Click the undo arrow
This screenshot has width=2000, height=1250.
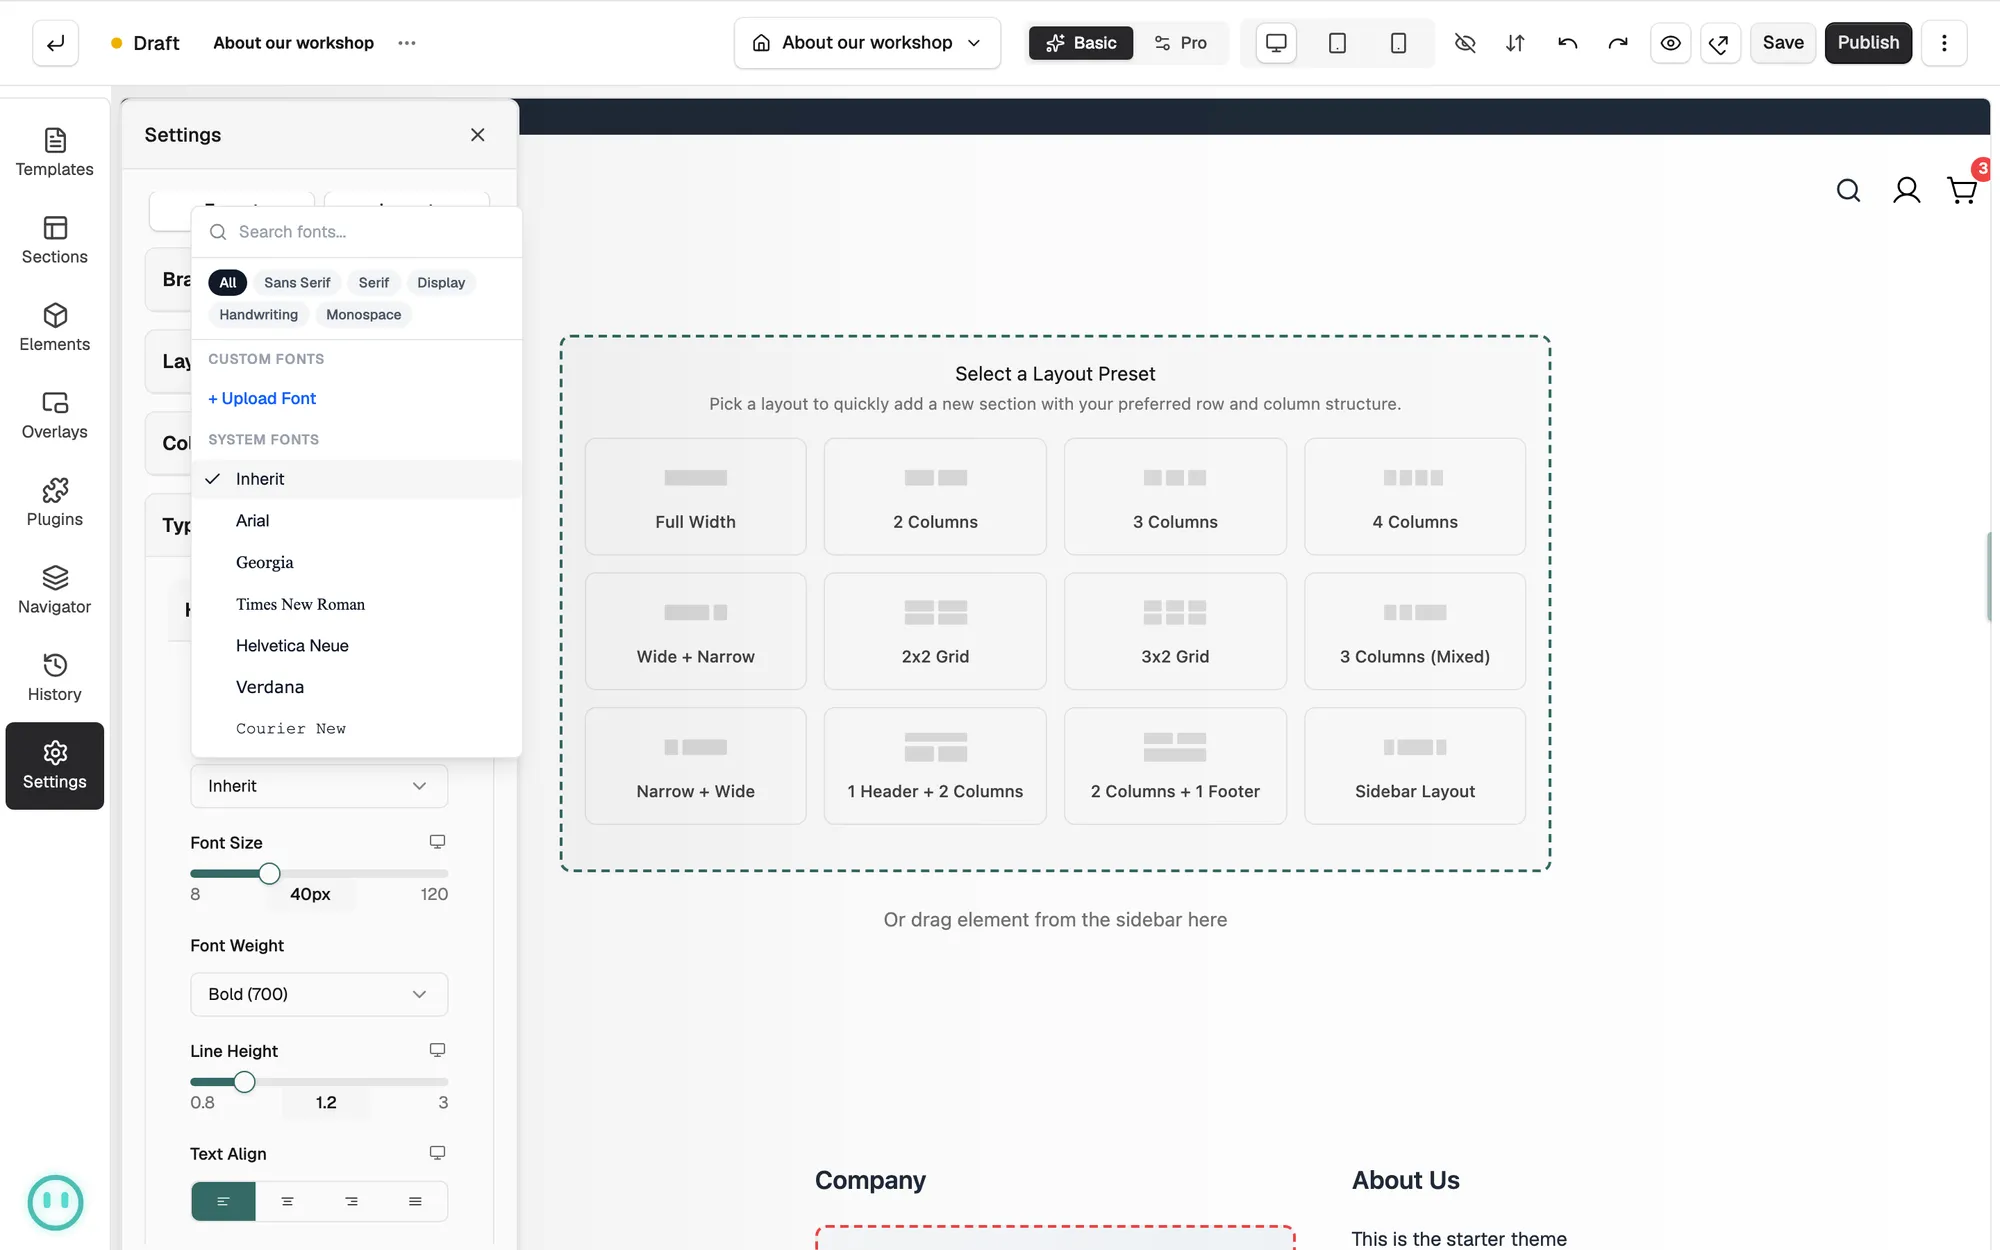(x=1567, y=43)
